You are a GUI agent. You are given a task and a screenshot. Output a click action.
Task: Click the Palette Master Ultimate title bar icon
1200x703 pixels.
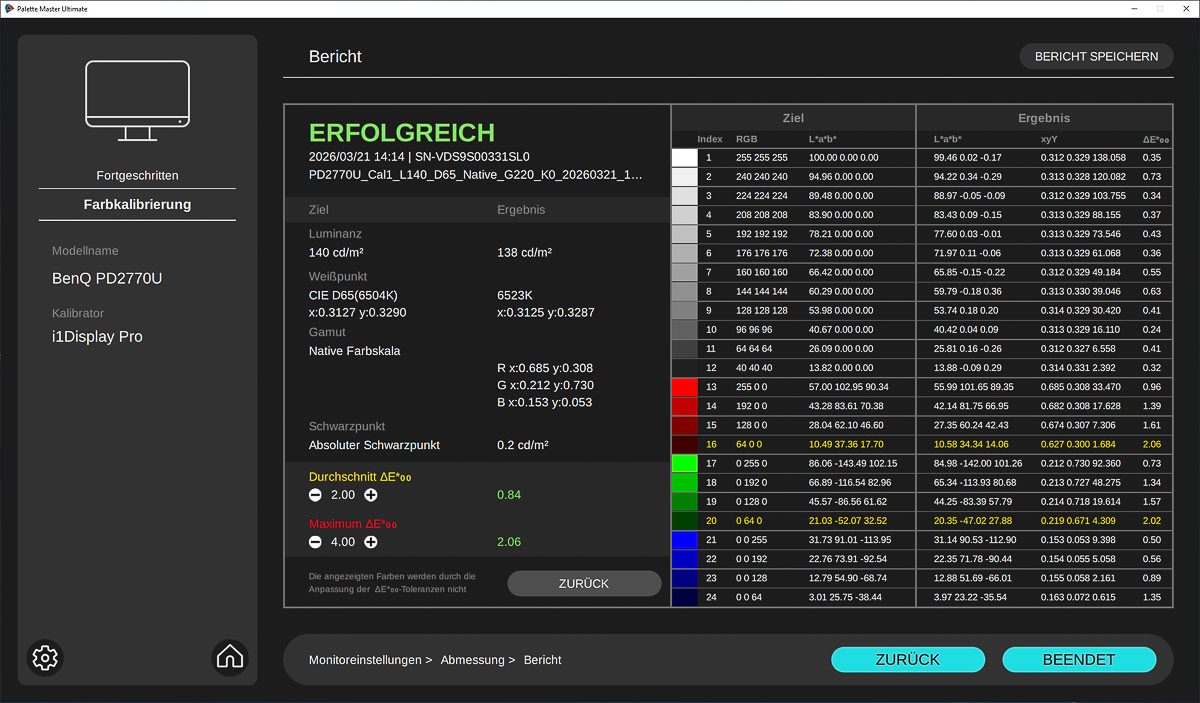[9, 8]
